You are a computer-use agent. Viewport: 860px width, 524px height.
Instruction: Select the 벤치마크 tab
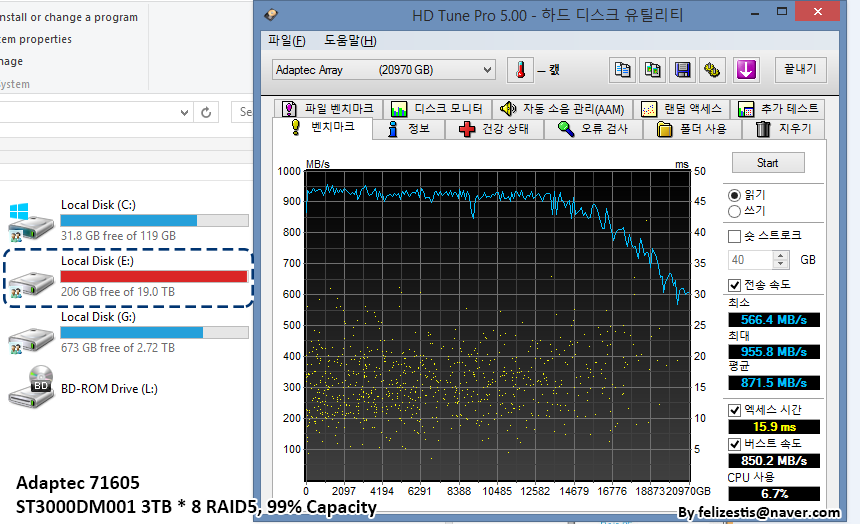click(x=322, y=127)
